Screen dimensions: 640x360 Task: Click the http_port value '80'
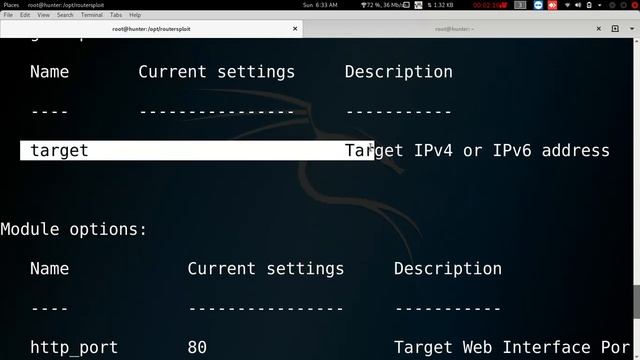(x=197, y=348)
